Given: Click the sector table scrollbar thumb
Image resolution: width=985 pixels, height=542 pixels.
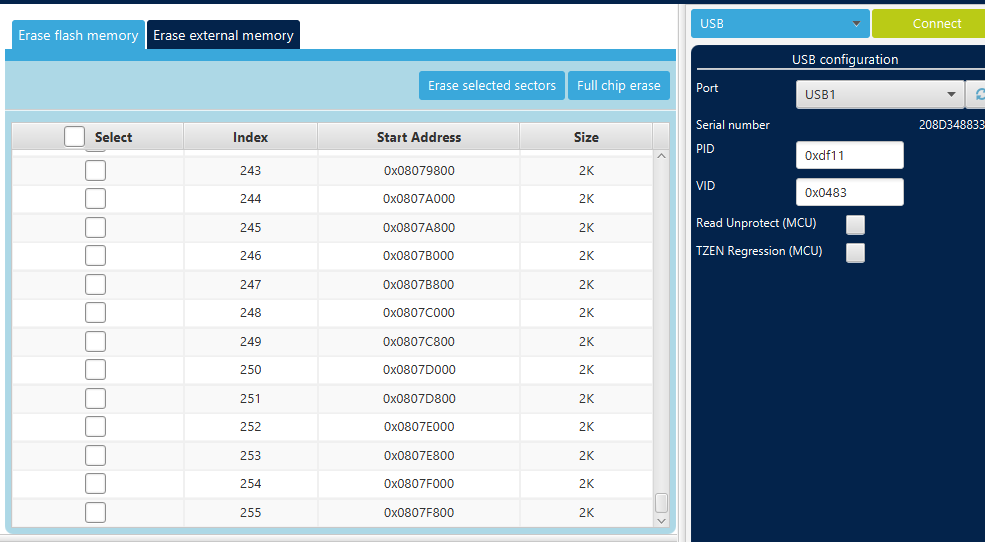Looking at the screenshot, I should 661,503.
